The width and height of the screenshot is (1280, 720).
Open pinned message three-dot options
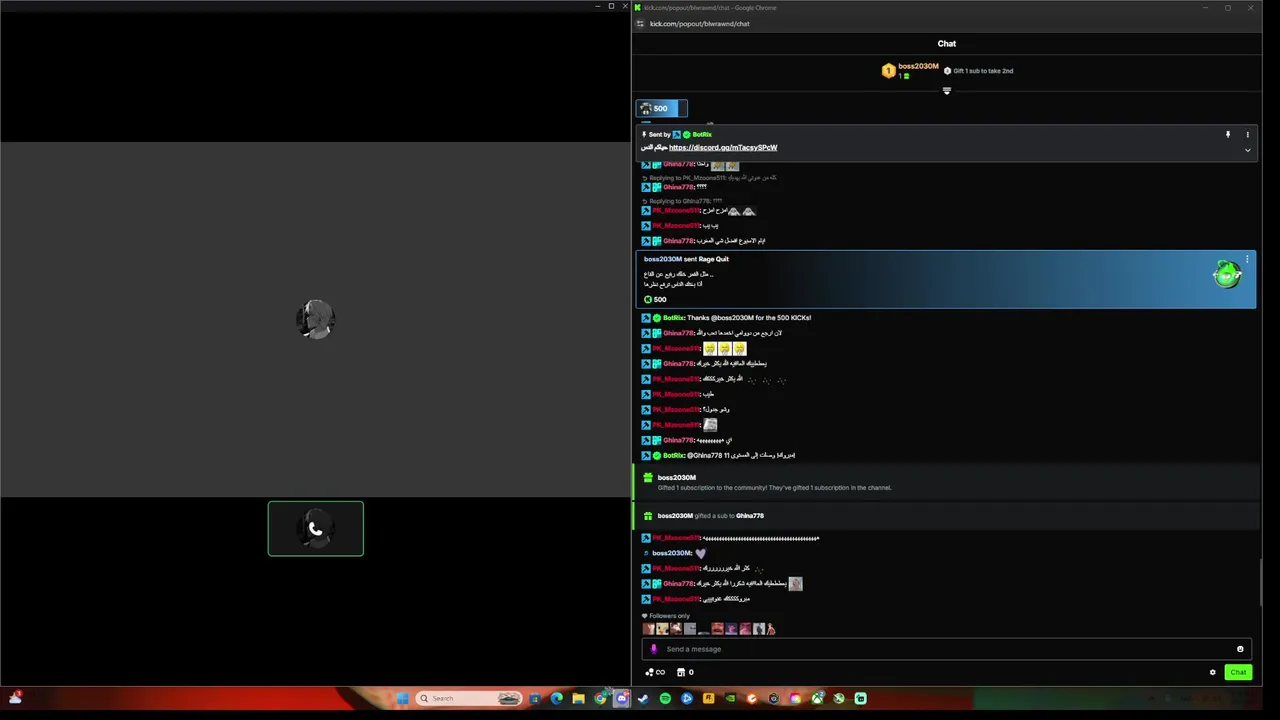[x=1247, y=134]
